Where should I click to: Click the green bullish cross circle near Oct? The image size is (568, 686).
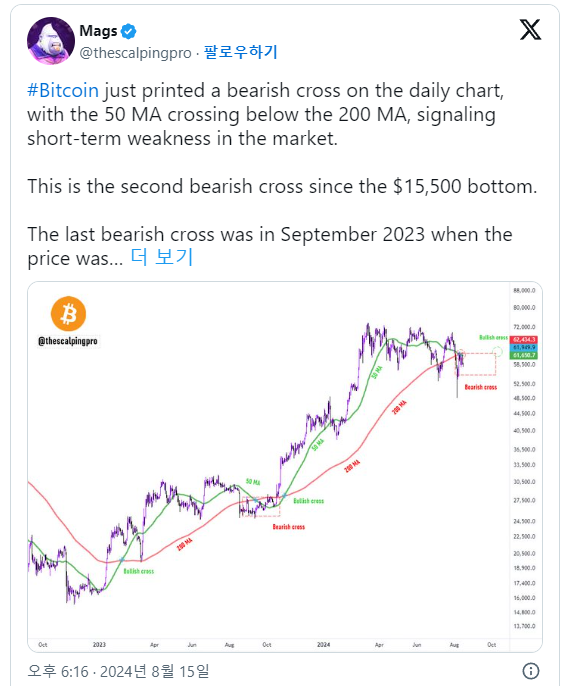(x=497, y=351)
